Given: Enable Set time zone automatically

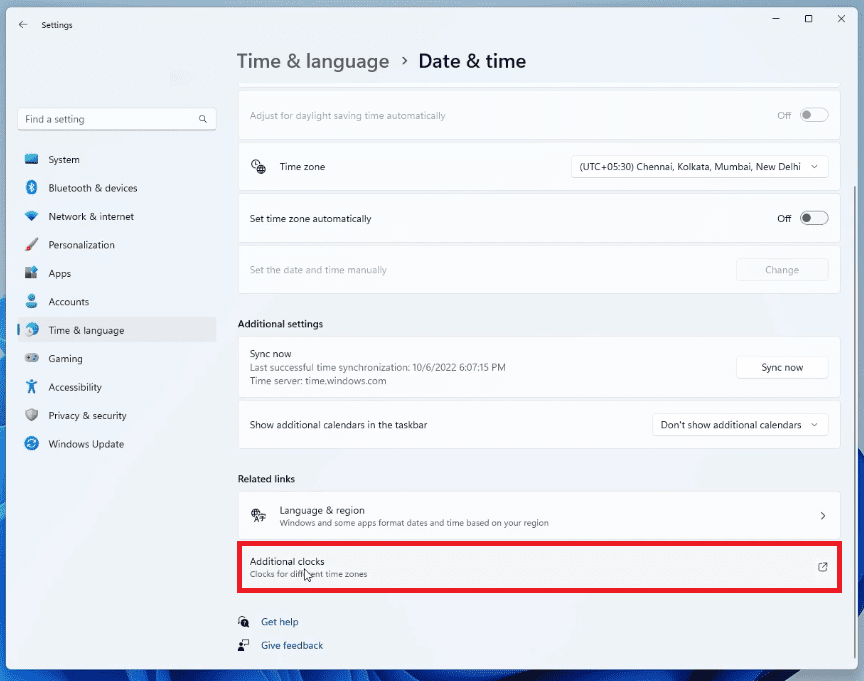Looking at the screenshot, I should pyautogui.click(x=814, y=217).
